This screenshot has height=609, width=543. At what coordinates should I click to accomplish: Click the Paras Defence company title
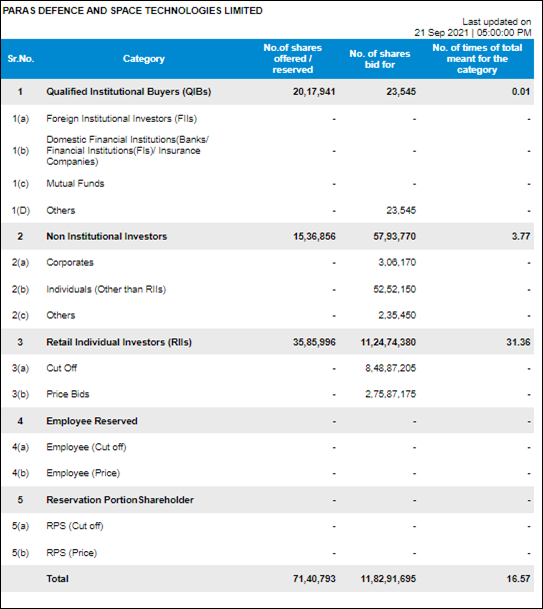(x=132, y=10)
